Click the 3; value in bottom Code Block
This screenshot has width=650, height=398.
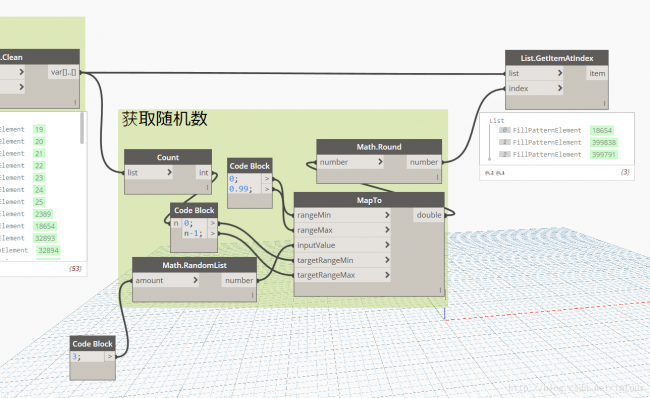[76, 357]
